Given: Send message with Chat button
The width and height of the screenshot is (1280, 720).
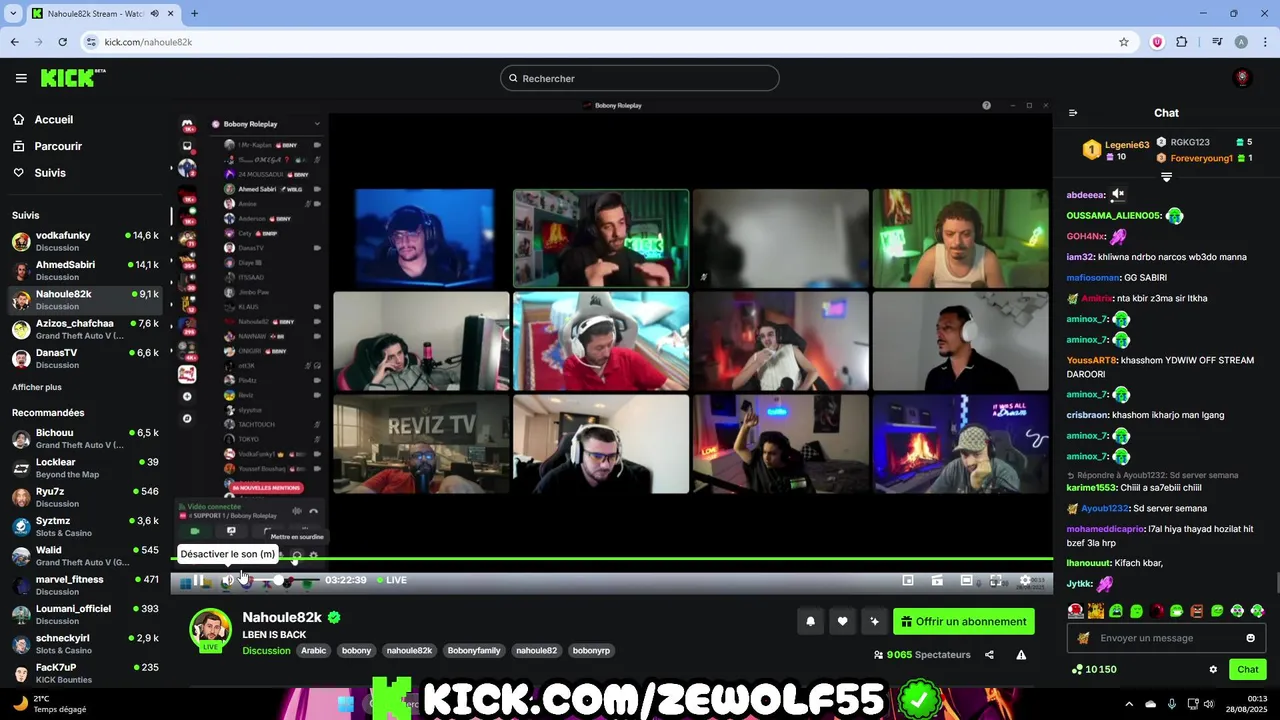Looking at the screenshot, I should (x=1248, y=669).
